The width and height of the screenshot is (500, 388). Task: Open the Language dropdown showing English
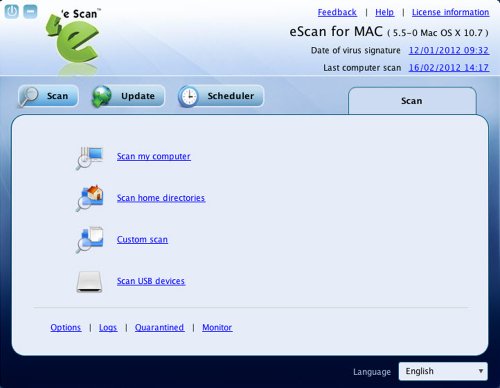click(443, 371)
